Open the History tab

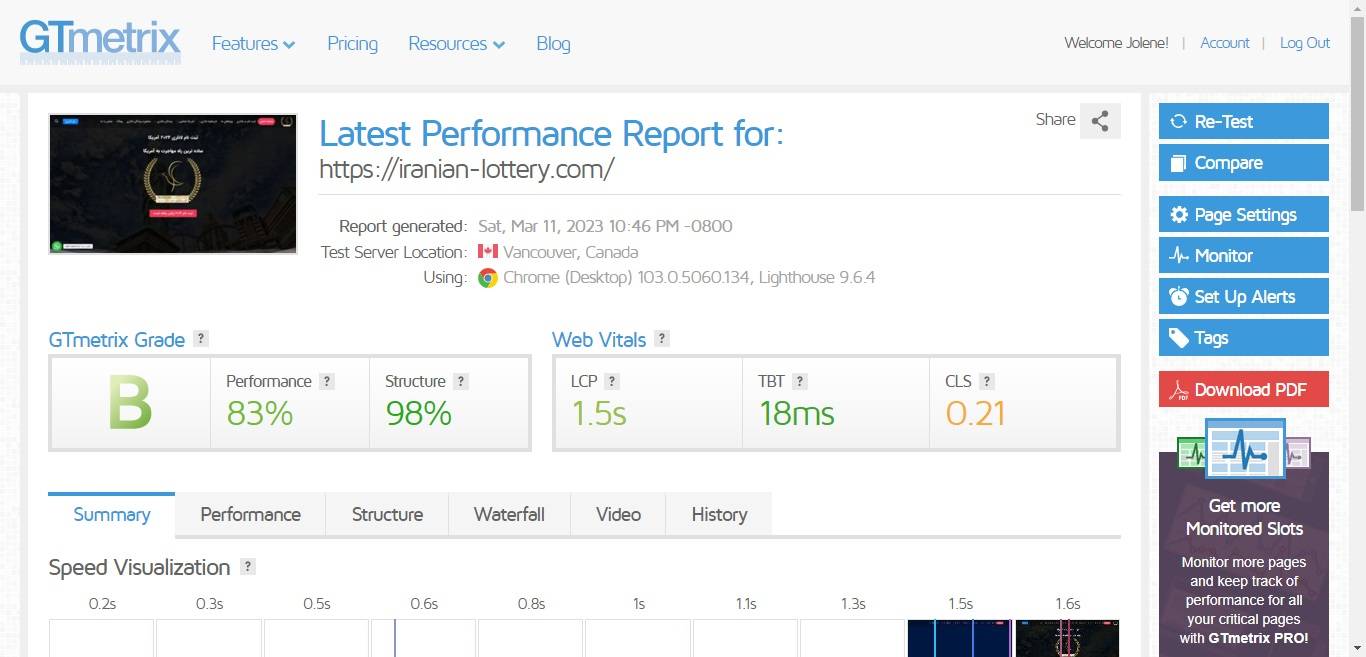tap(719, 514)
